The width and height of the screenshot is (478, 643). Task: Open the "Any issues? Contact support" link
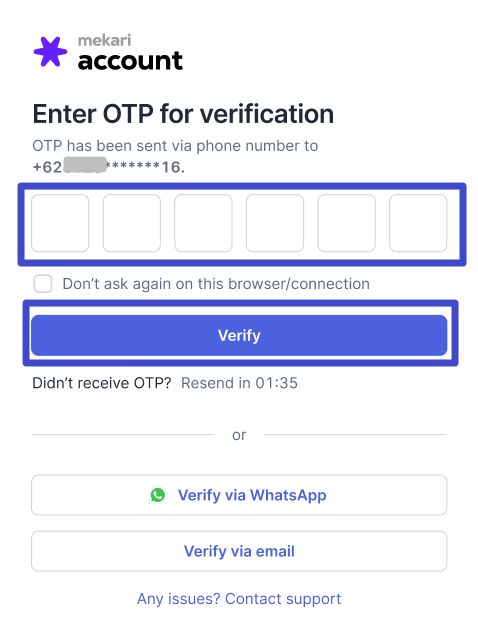point(239,599)
